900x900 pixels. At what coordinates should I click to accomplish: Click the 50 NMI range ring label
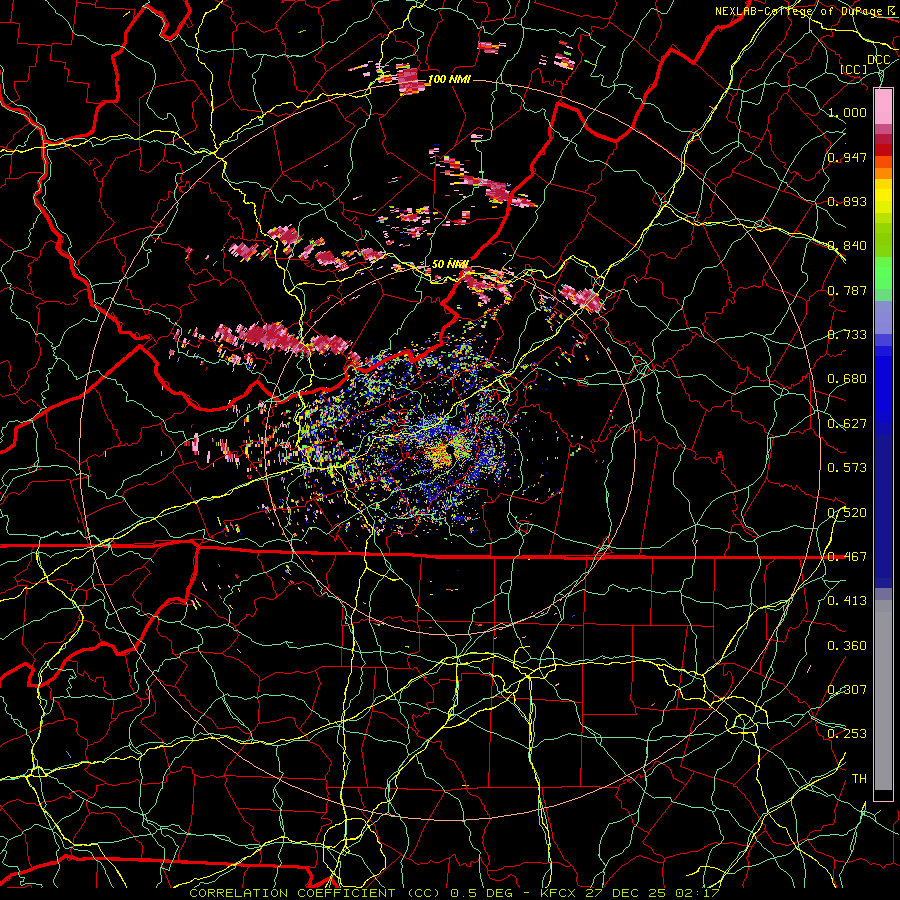click(x=450, y=265)
